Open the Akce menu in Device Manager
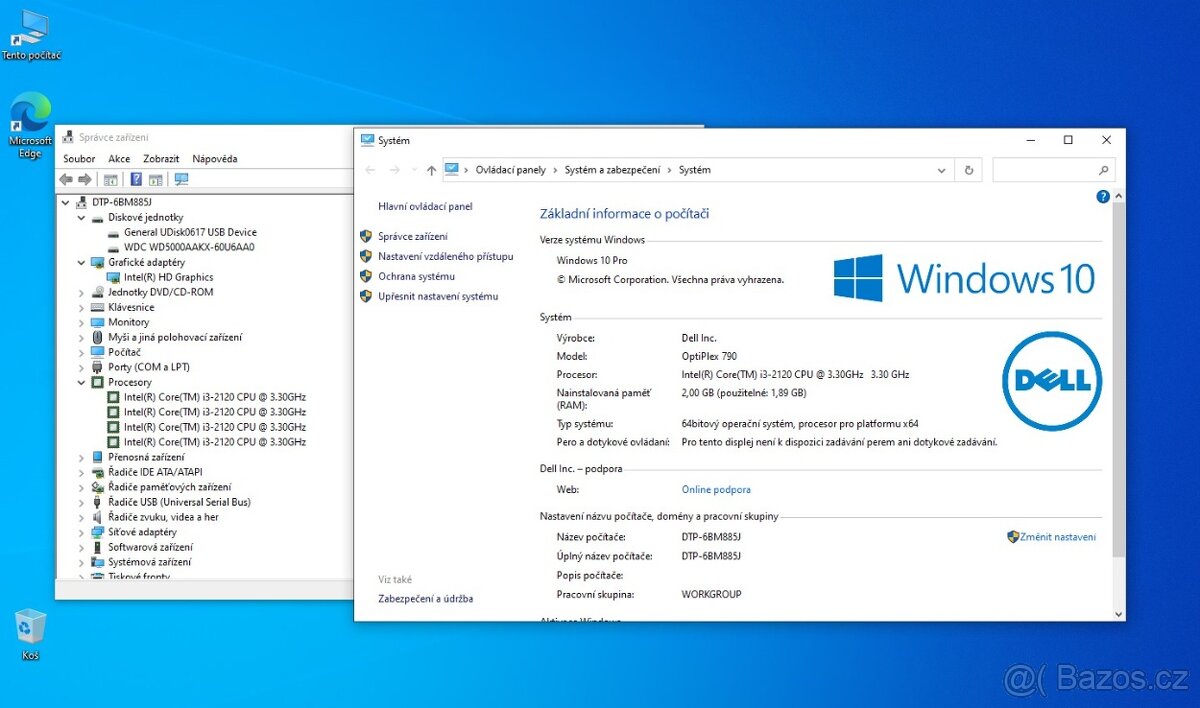Screen dimensions: 1200x708 [119, 158]
